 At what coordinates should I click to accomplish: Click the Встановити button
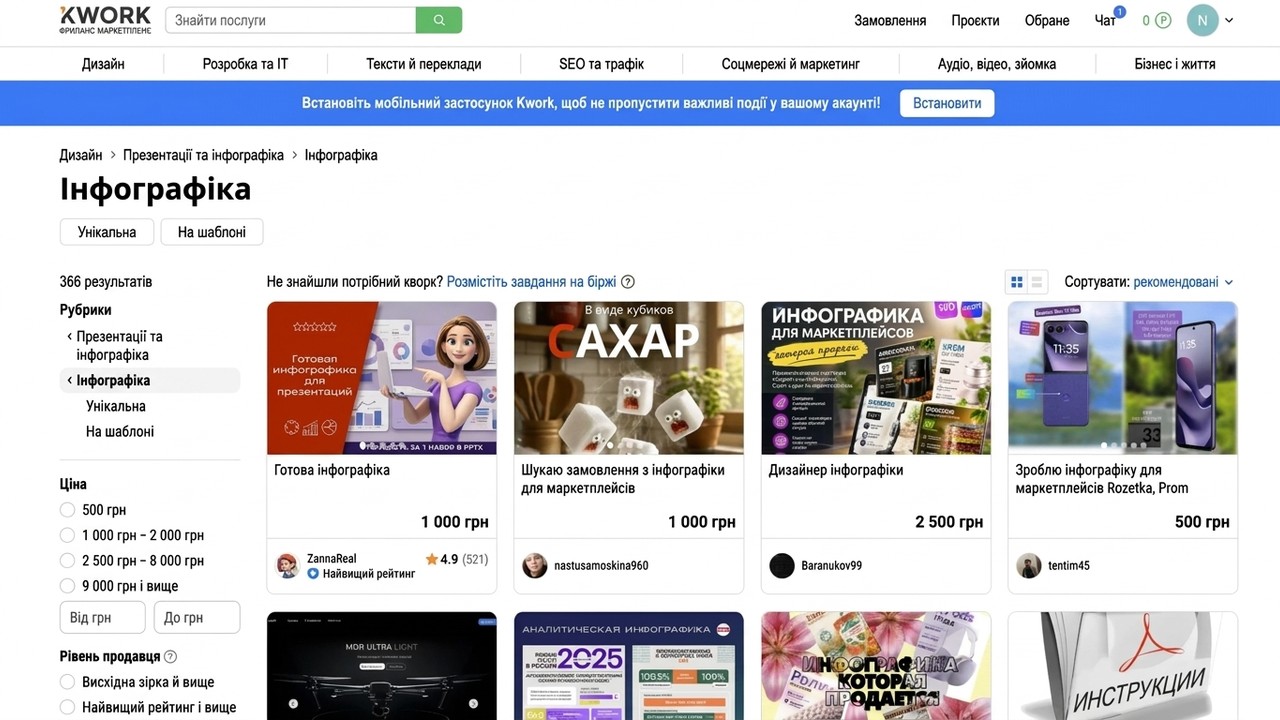click(x=947, y=103)
